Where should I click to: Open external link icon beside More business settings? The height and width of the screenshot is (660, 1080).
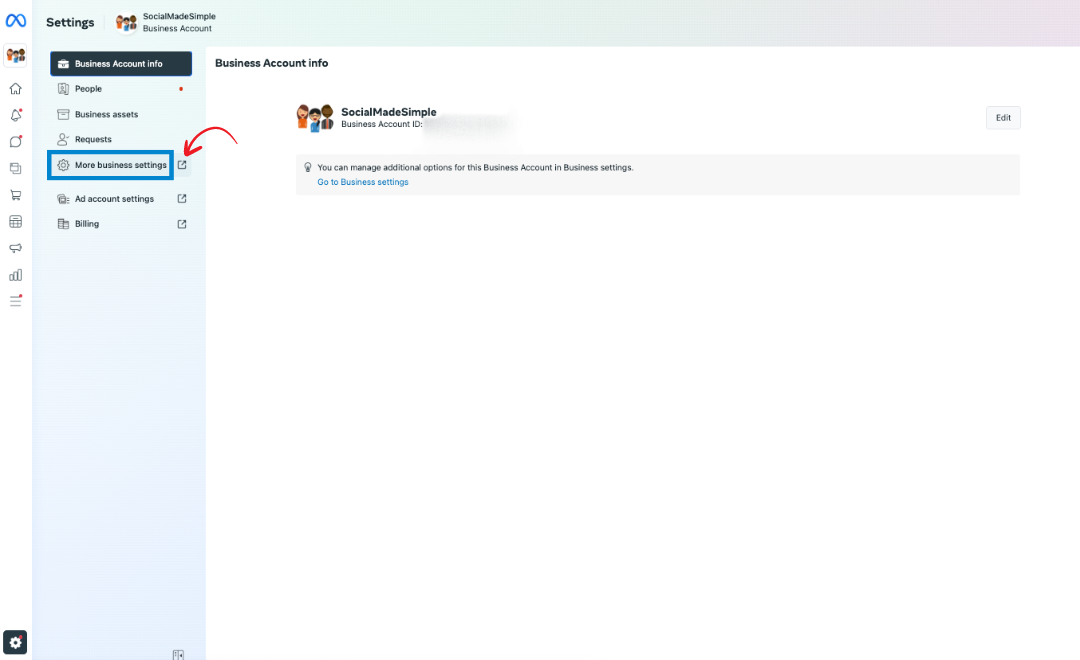click(182, 165)
